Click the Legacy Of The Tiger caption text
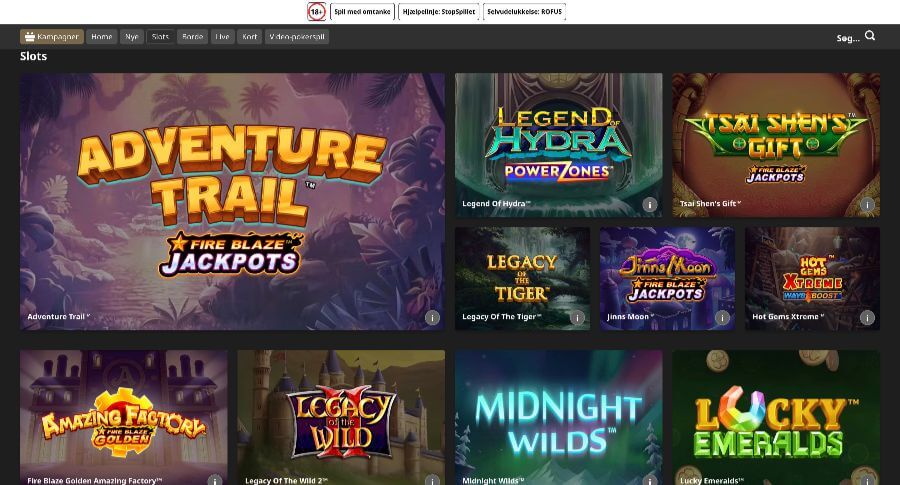900x485 pixels. 502,316
